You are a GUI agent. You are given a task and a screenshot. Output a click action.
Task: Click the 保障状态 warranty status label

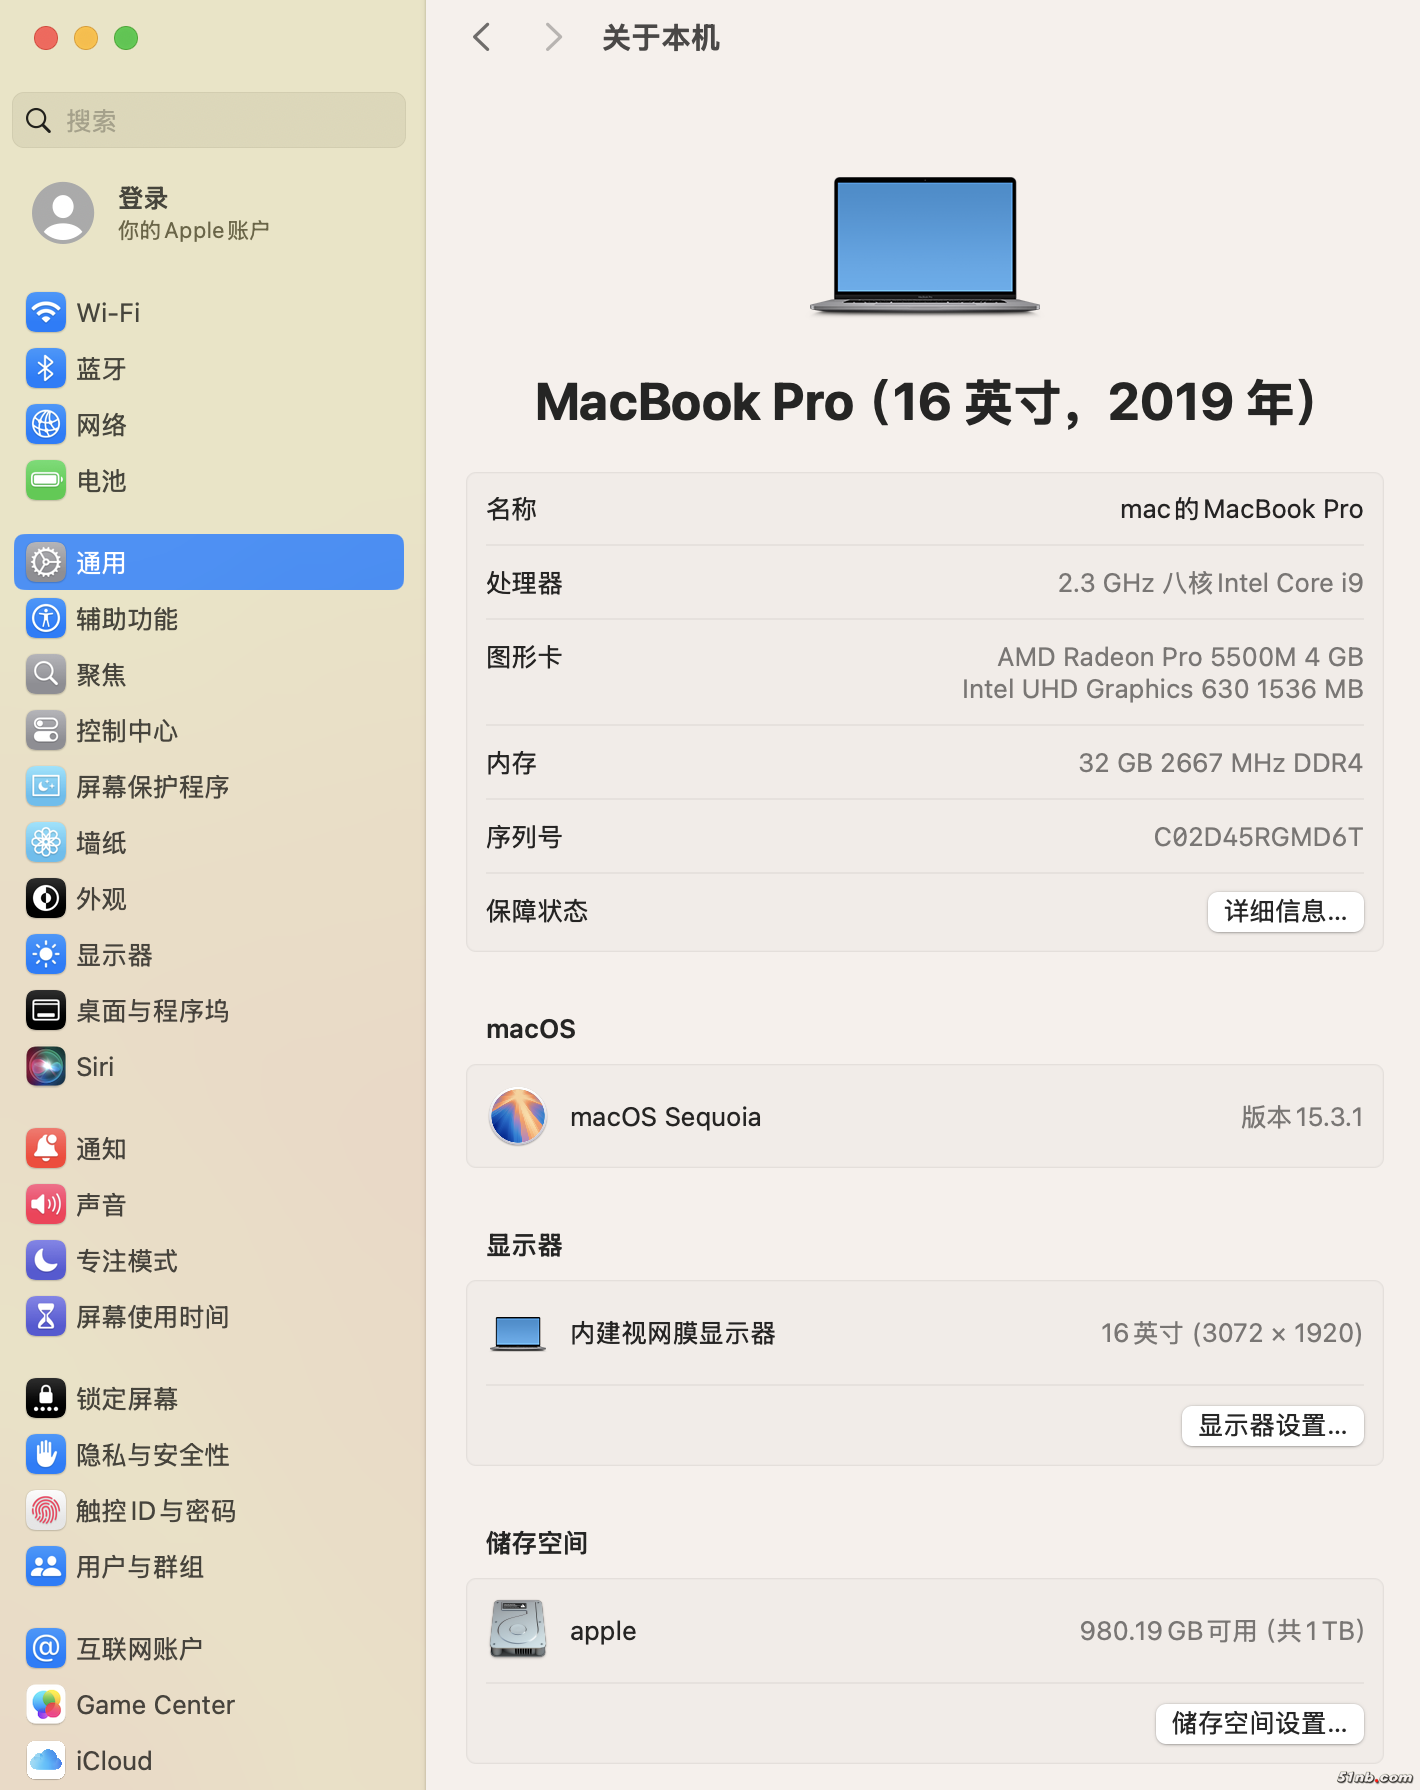pos(537,911)
